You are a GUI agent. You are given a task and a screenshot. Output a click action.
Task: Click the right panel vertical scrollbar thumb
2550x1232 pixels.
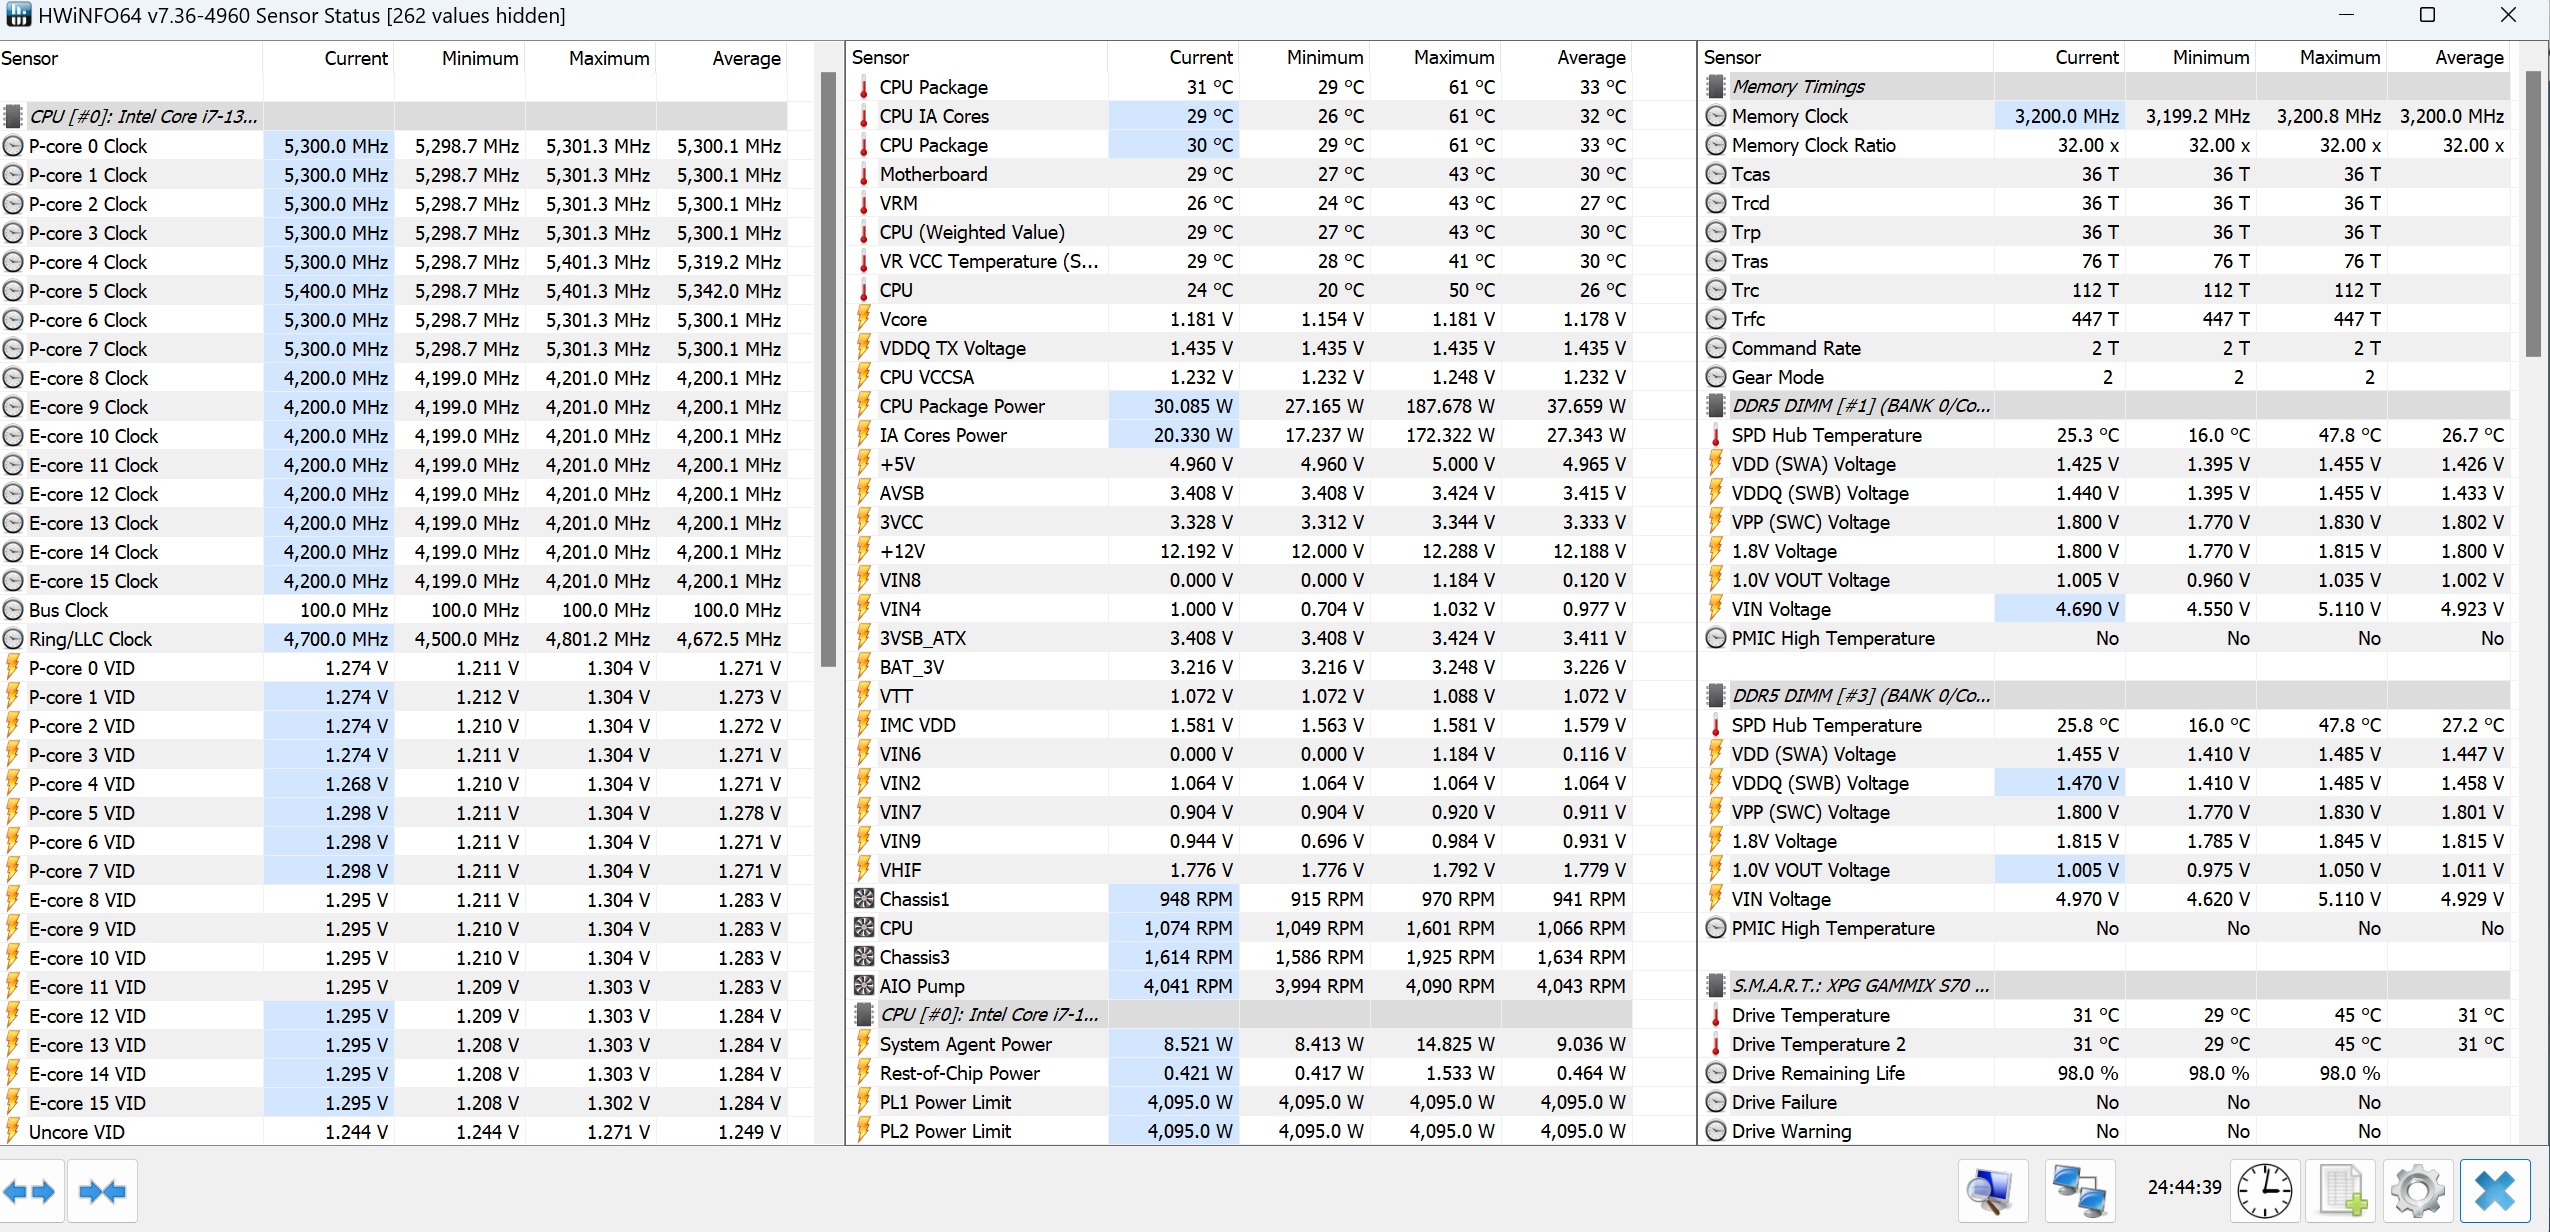click(2533, 214)
